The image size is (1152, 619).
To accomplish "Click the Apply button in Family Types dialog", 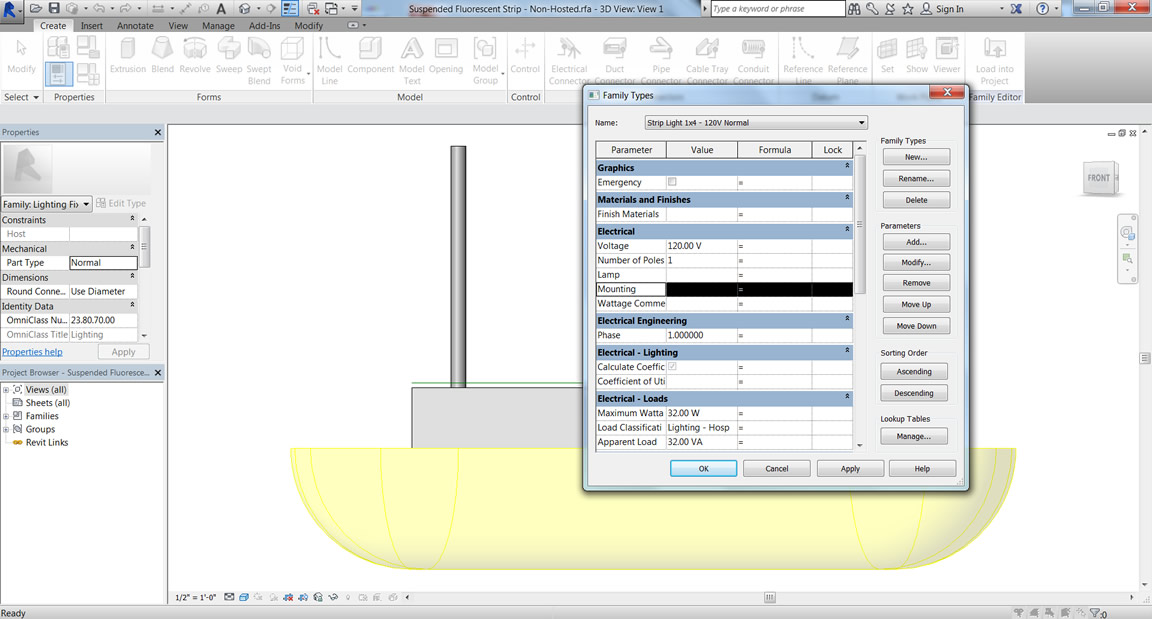I will click(x=850, y=468).
